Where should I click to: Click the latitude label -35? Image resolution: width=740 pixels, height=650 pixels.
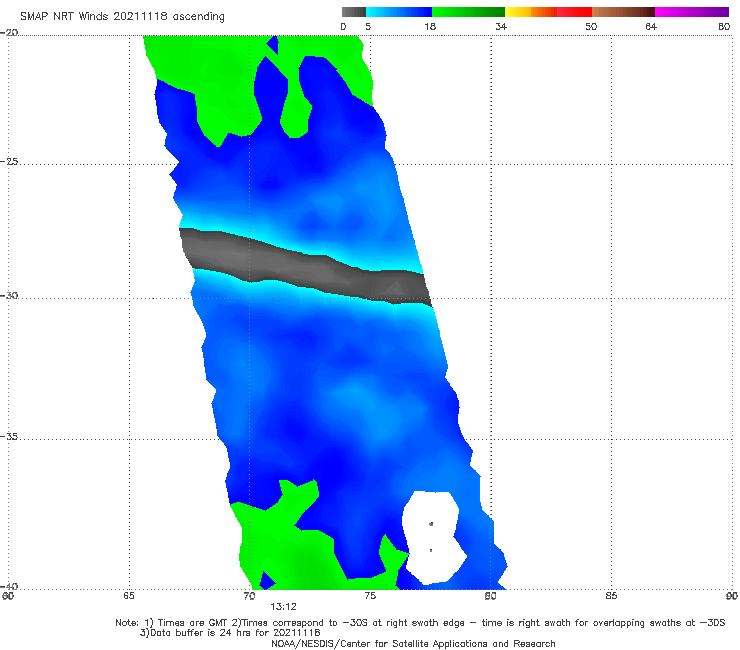(9, 436)
